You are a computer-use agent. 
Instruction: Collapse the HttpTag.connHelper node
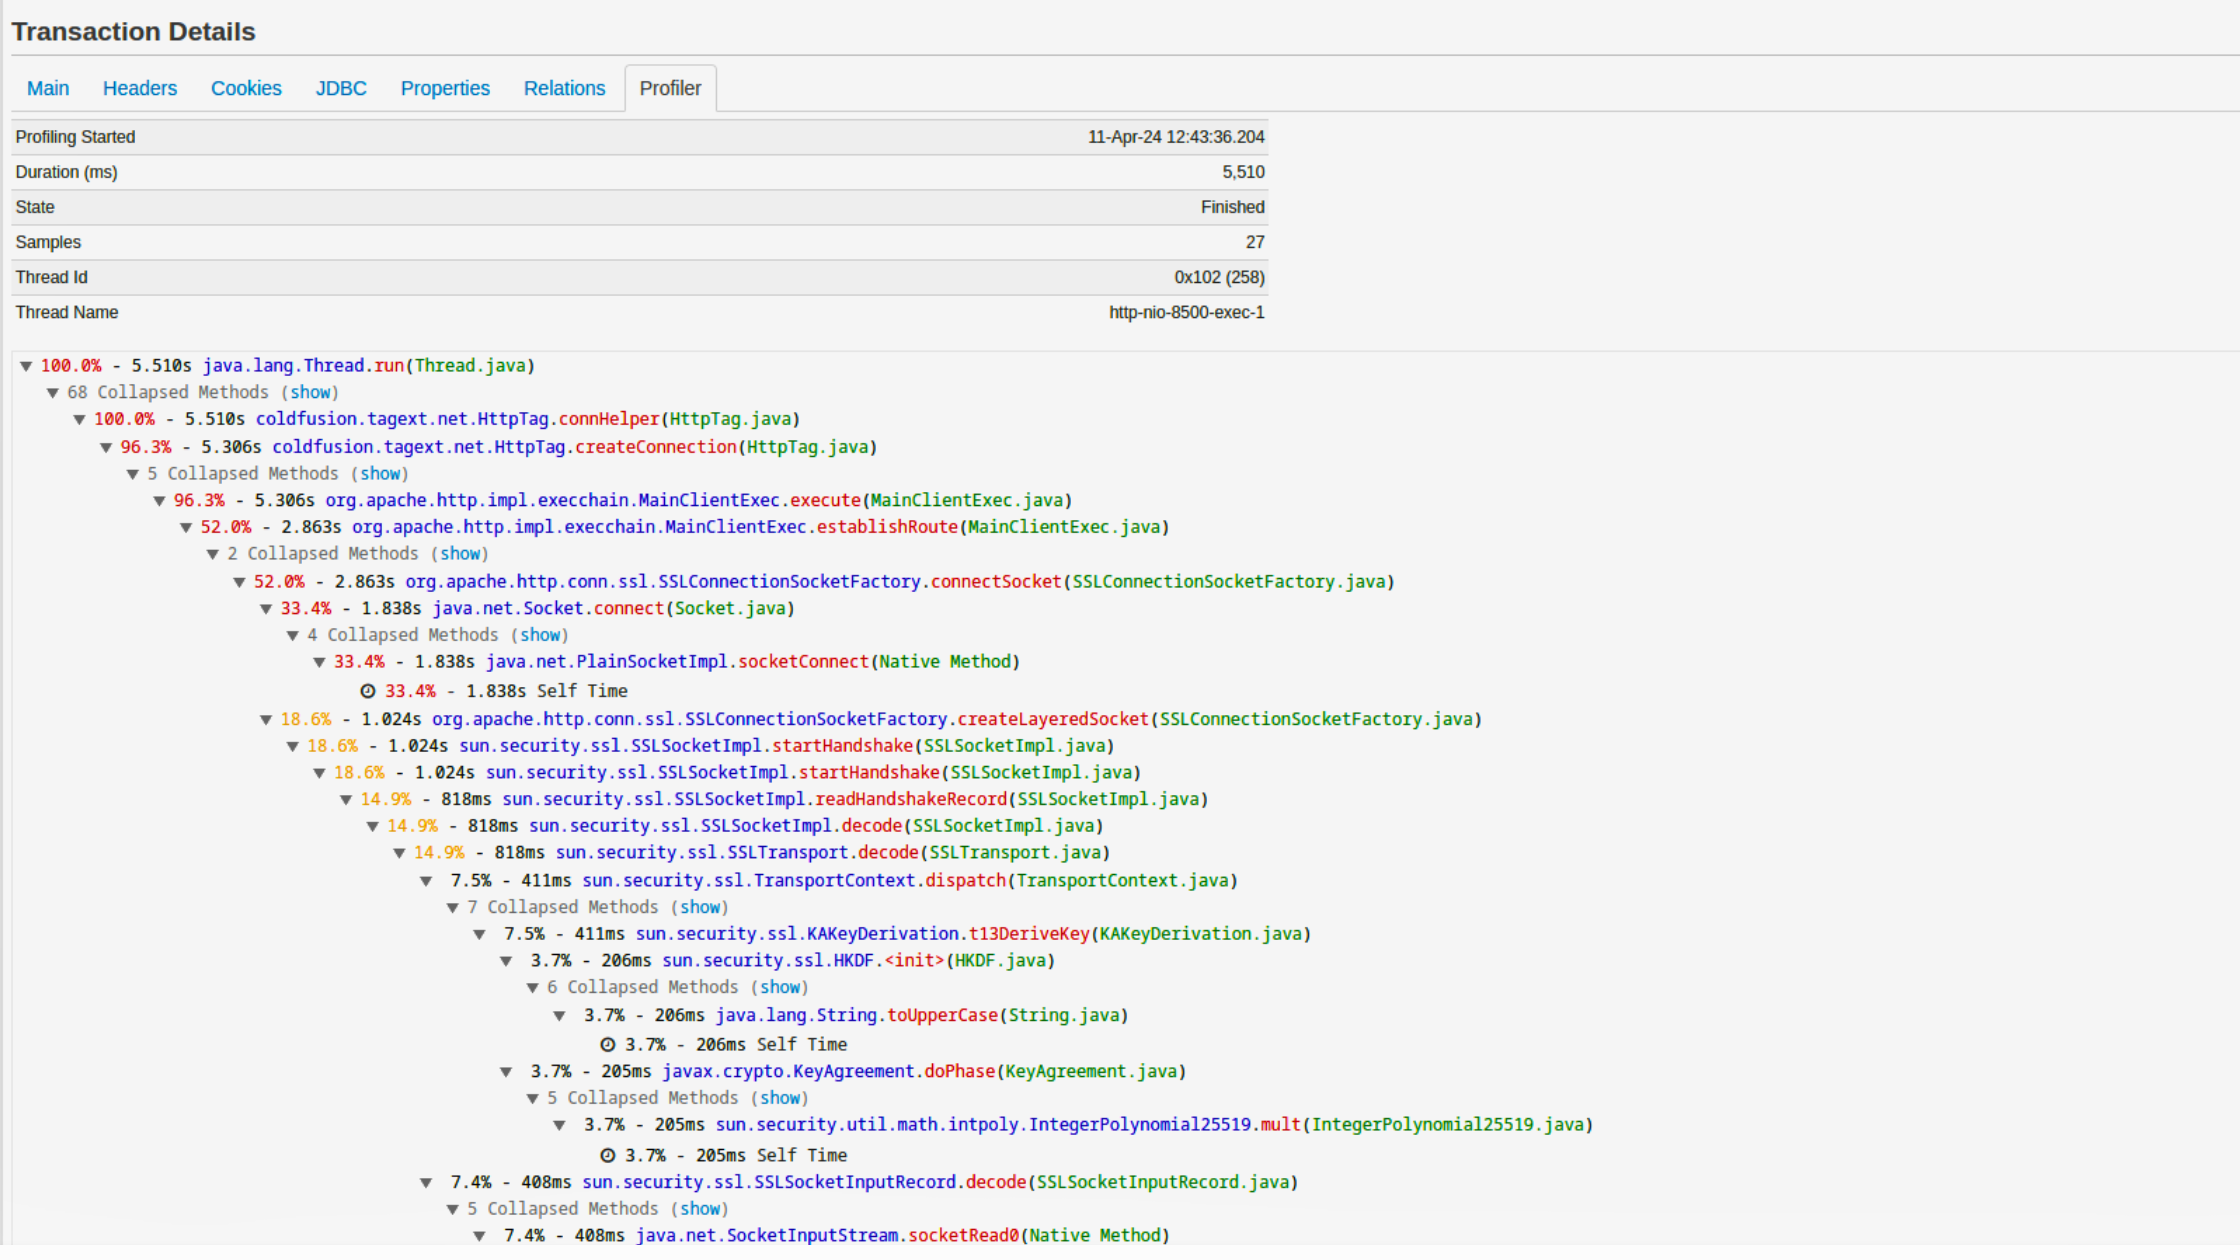tap(79, 420)
